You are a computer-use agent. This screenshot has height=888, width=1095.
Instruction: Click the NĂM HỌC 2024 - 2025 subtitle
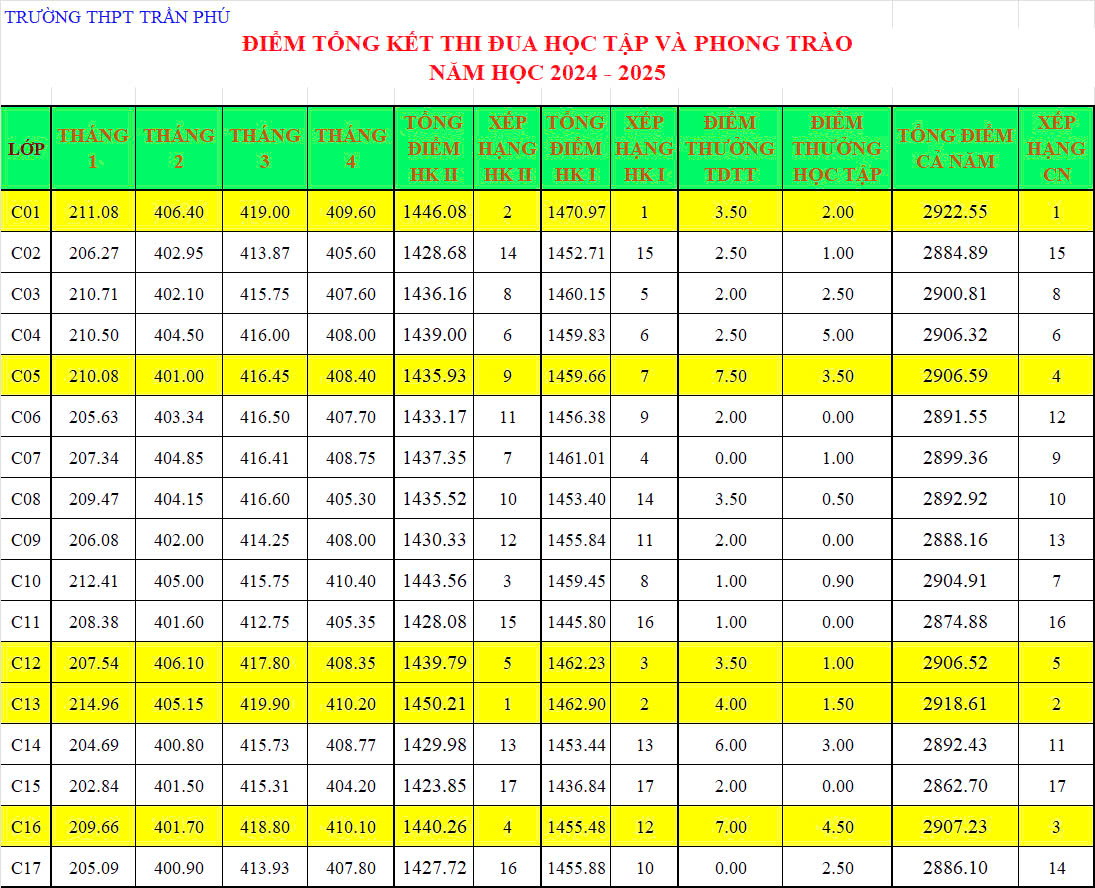coord(547,73)
